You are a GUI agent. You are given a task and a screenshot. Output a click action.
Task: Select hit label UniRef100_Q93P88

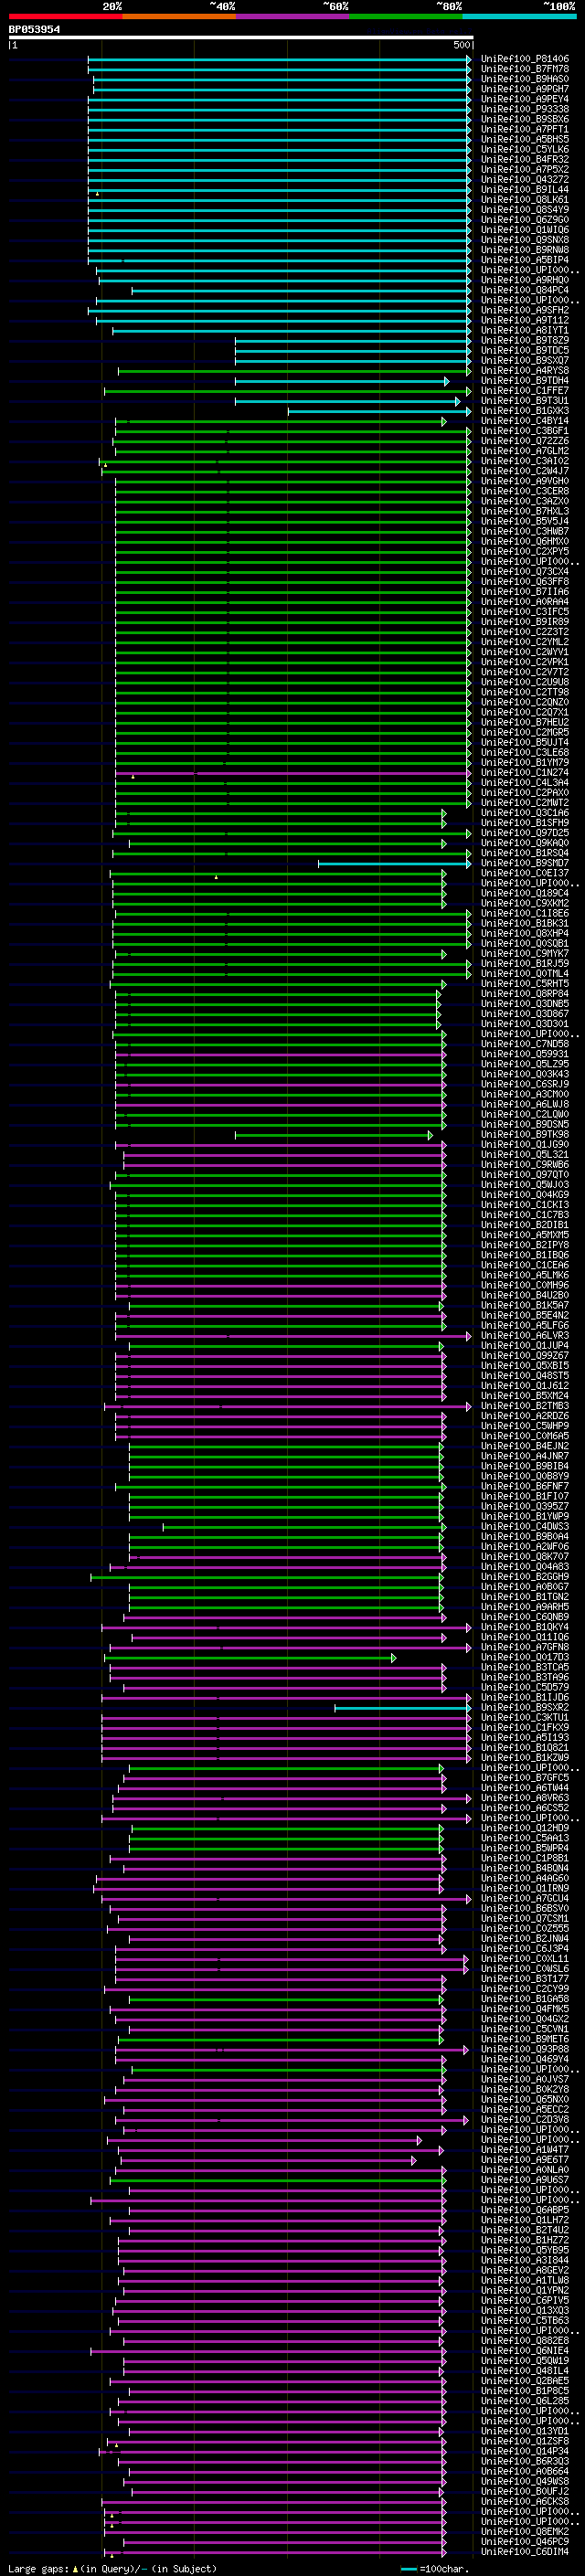click(525, 2048)
